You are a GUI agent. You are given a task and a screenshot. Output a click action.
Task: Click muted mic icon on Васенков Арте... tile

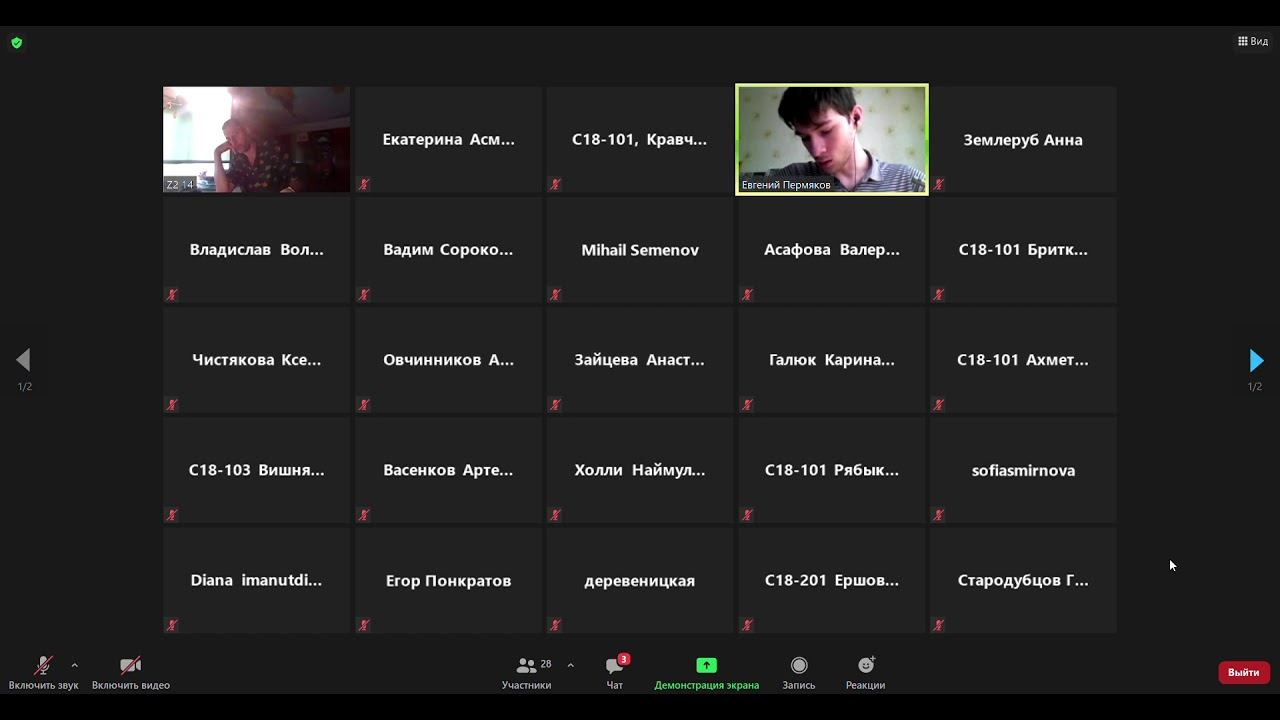364,515
